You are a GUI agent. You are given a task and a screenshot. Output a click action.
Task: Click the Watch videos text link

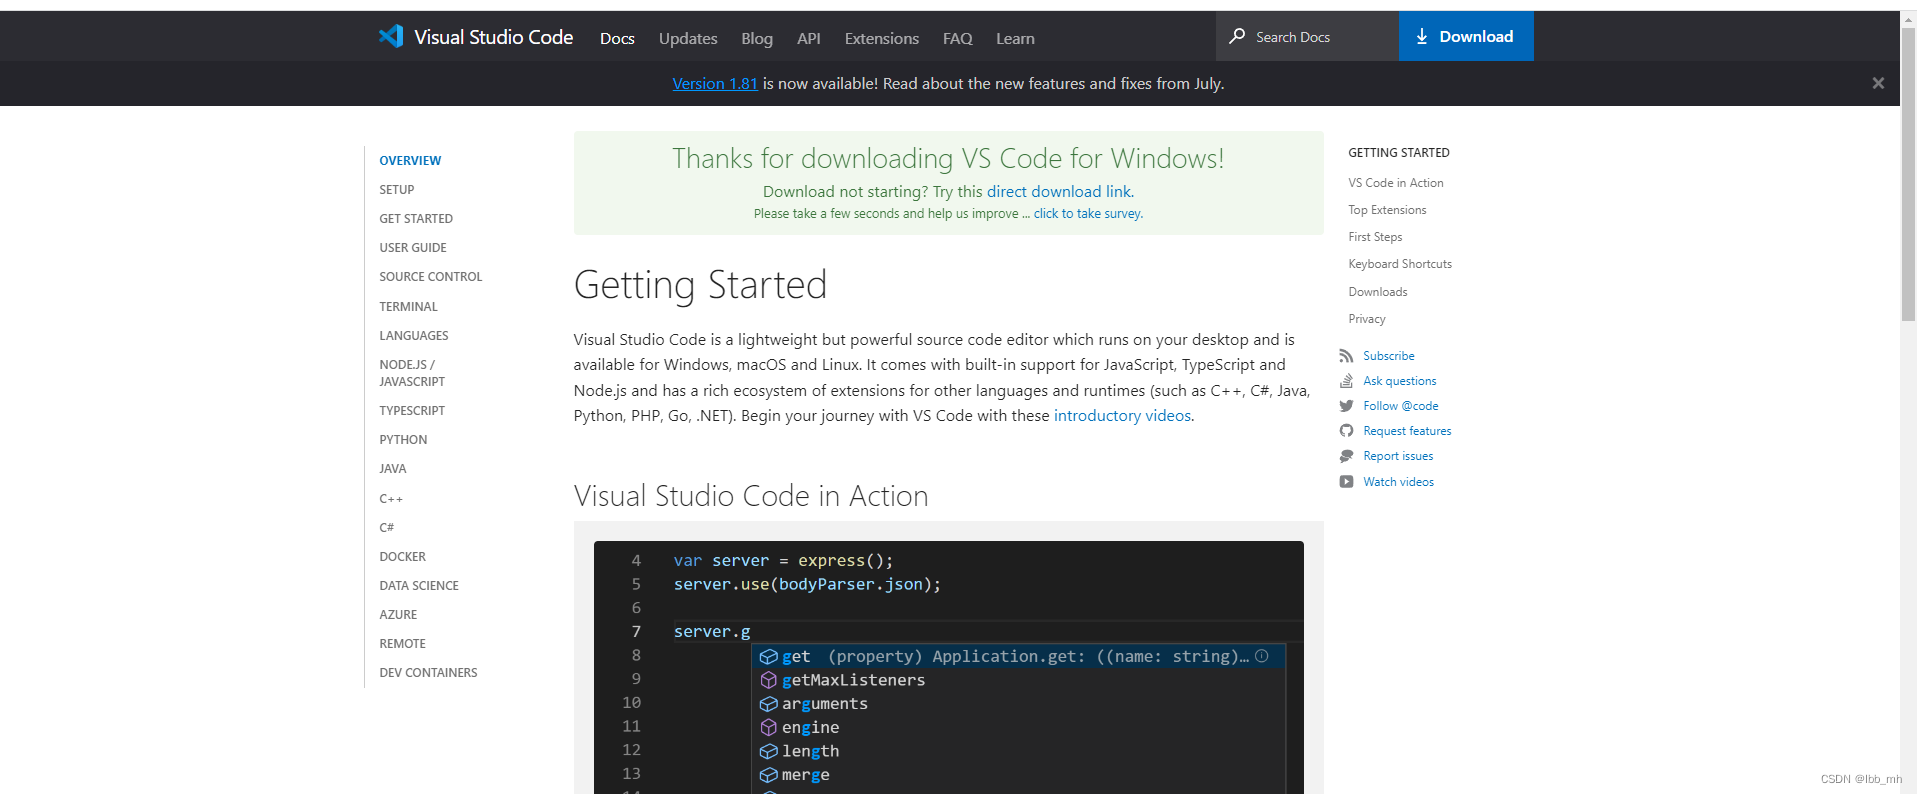(1399, 482)
